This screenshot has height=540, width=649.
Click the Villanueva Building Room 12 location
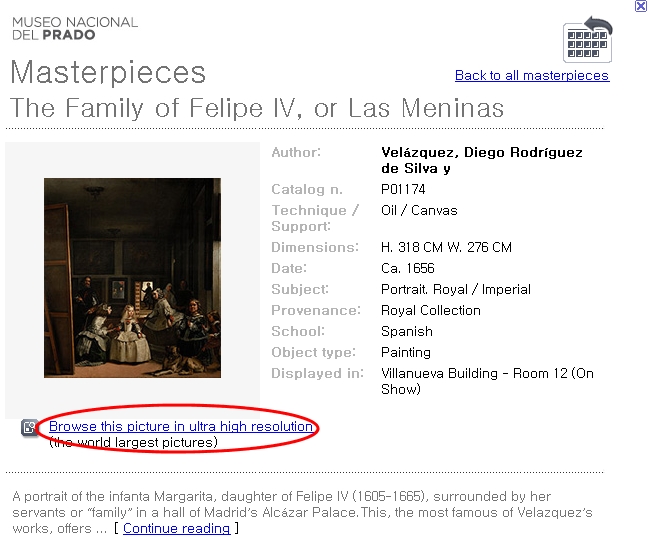pos(487,382)
